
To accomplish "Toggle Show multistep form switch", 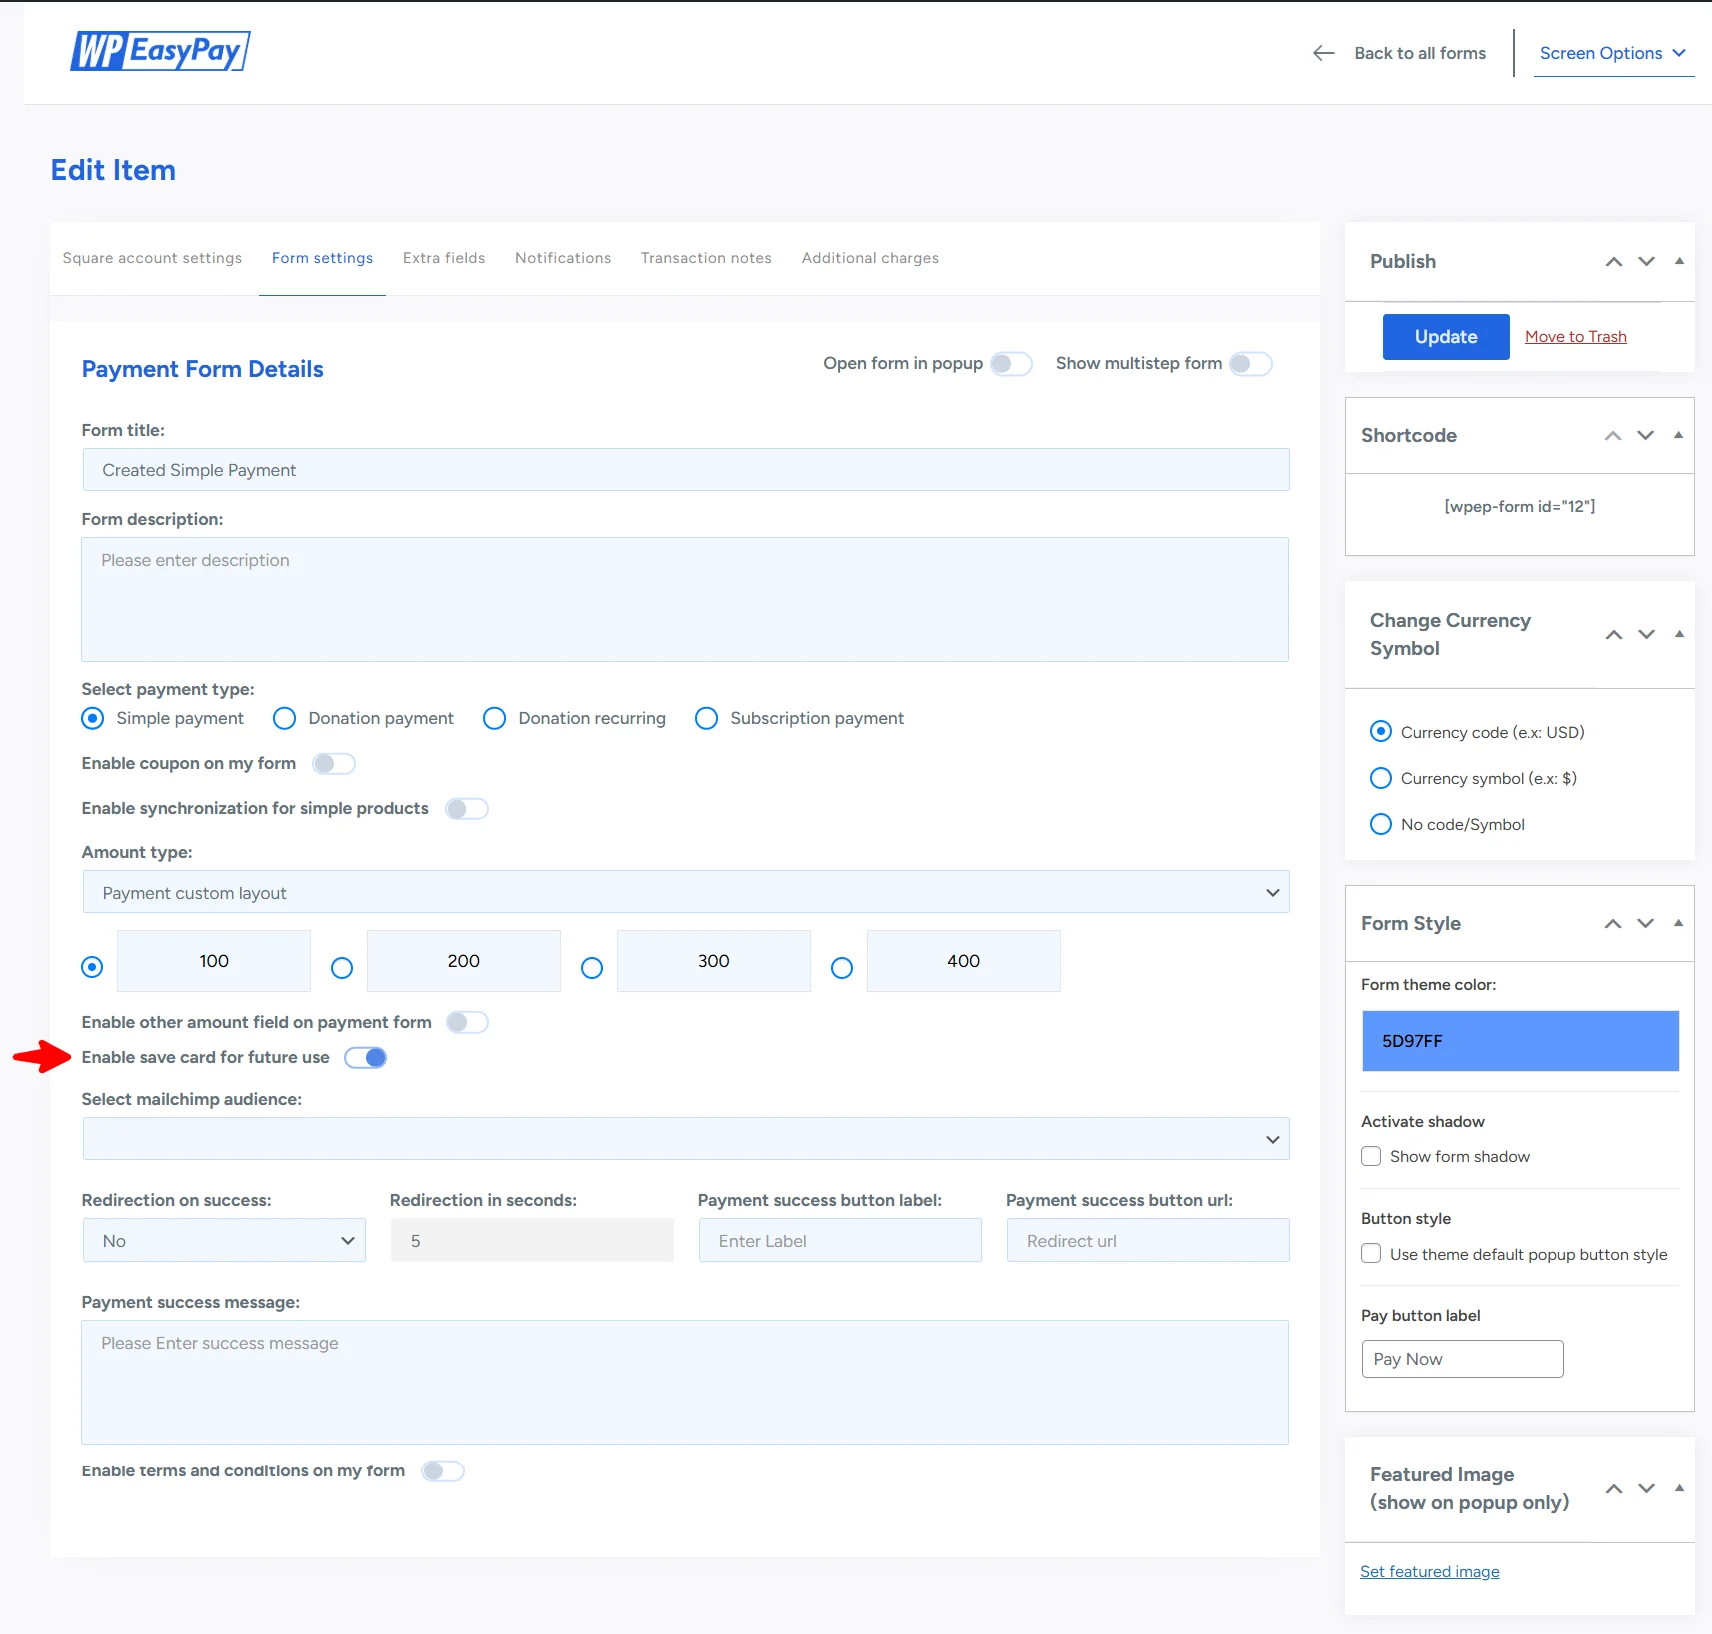I will pos(1250,364).
